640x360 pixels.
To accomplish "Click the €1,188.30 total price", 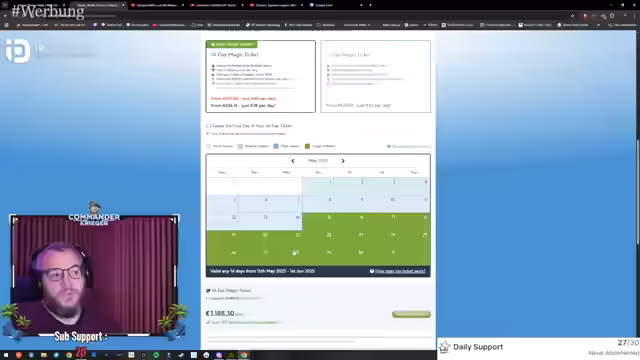I will pos(220,313).
